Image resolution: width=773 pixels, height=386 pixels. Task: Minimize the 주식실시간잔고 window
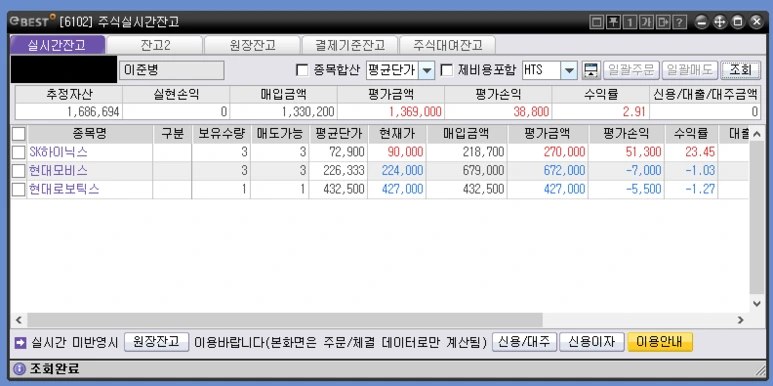point(702,22)
